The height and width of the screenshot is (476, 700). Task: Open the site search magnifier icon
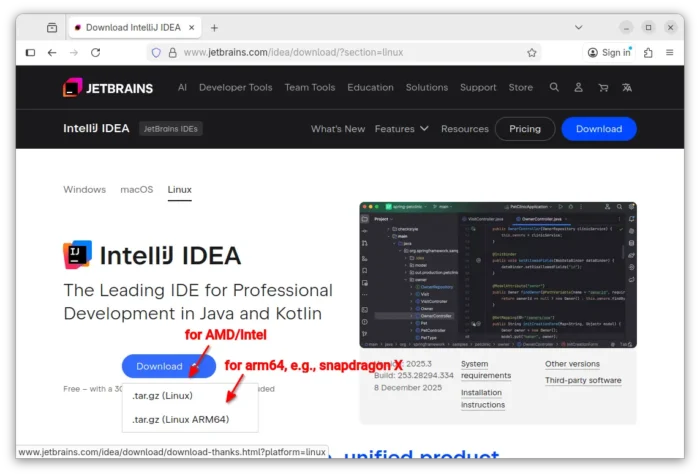pyautogui.click(x=554, y=87)
